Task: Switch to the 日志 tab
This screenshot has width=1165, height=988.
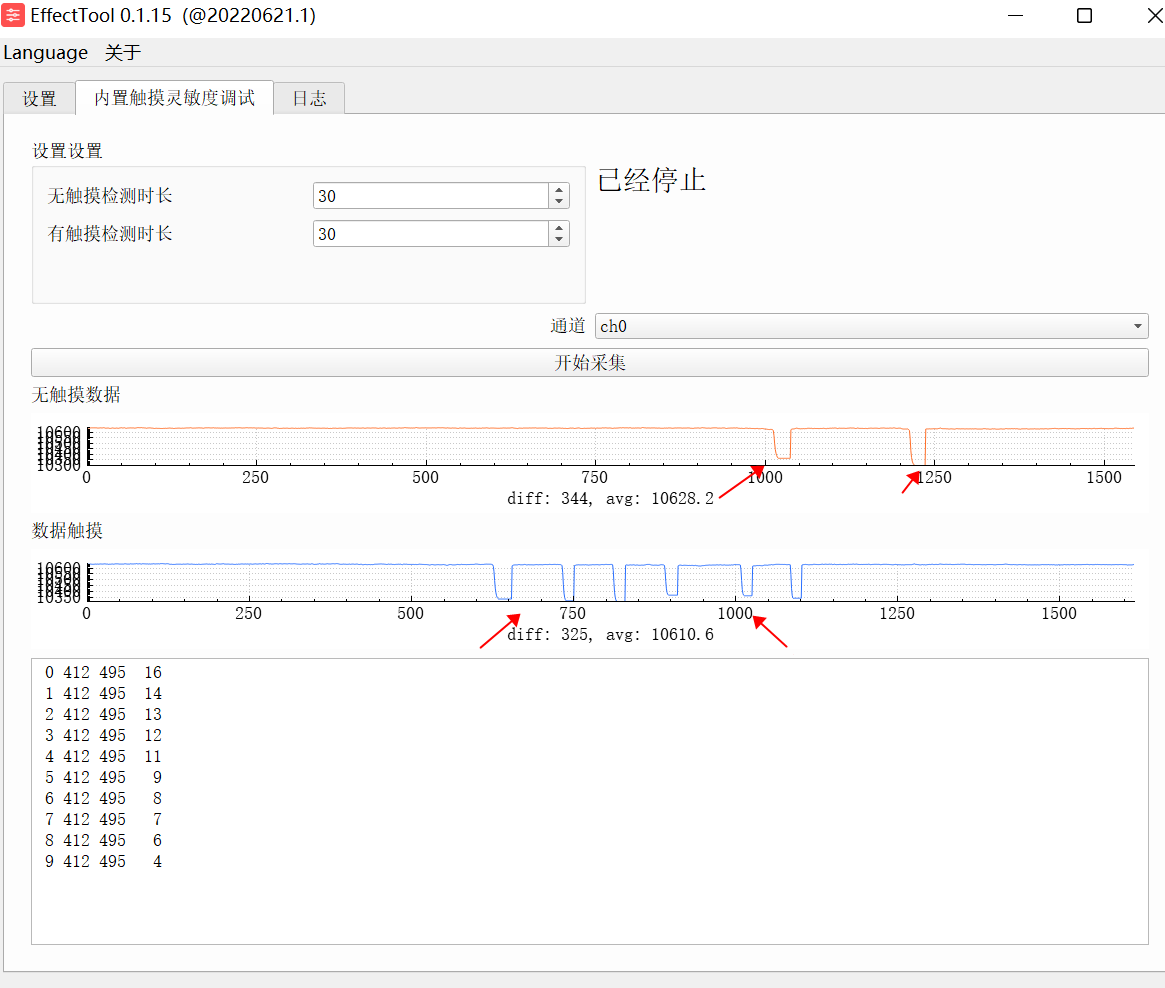Action: (x=309, y=99)
